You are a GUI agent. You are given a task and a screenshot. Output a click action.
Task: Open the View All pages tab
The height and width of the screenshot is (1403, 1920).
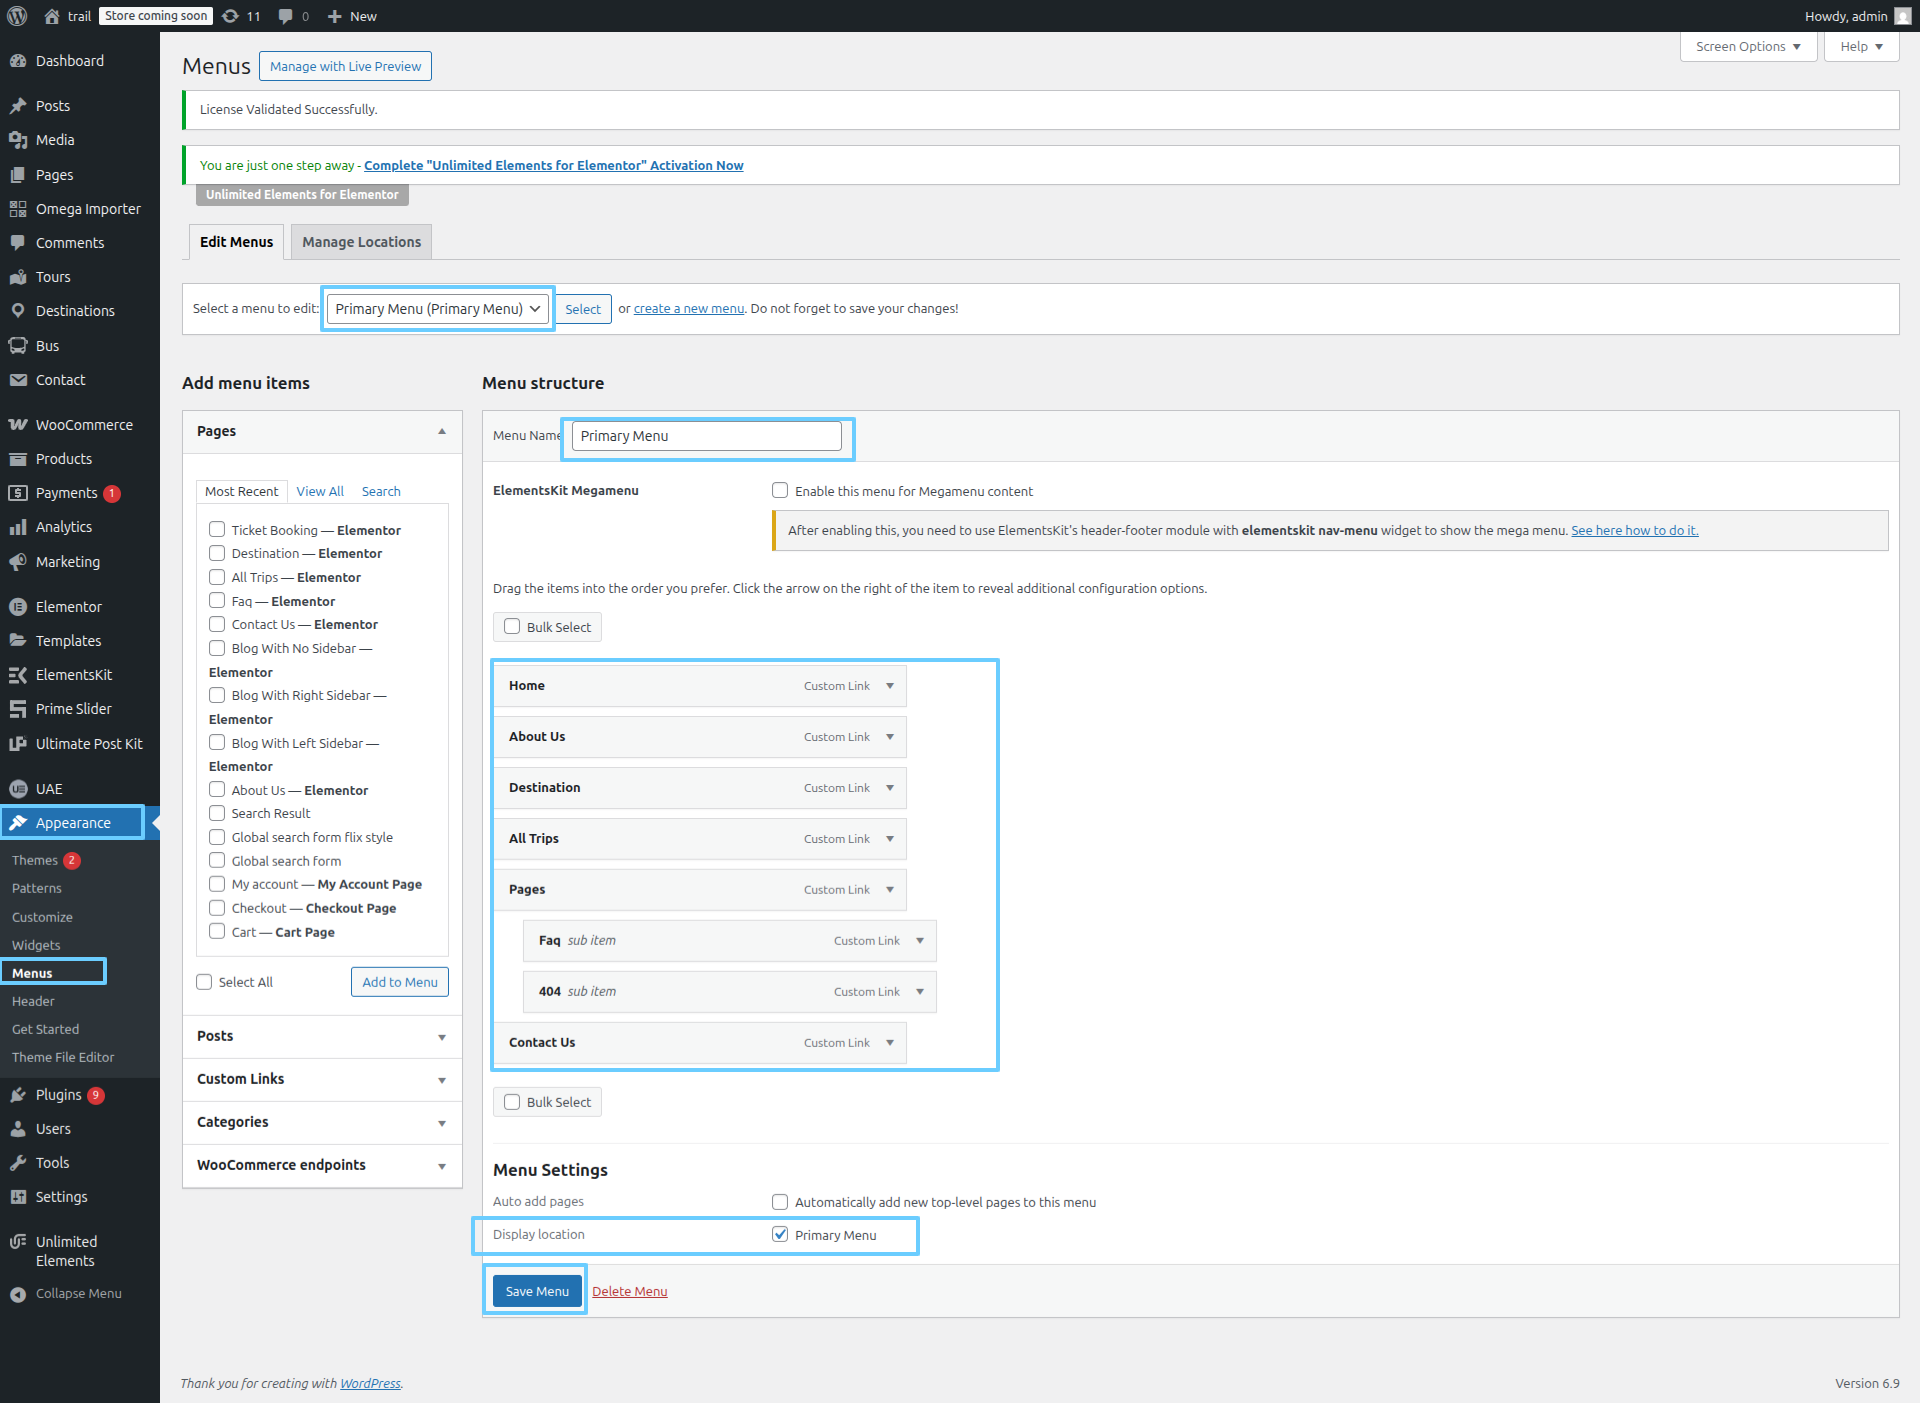(320, 491)
